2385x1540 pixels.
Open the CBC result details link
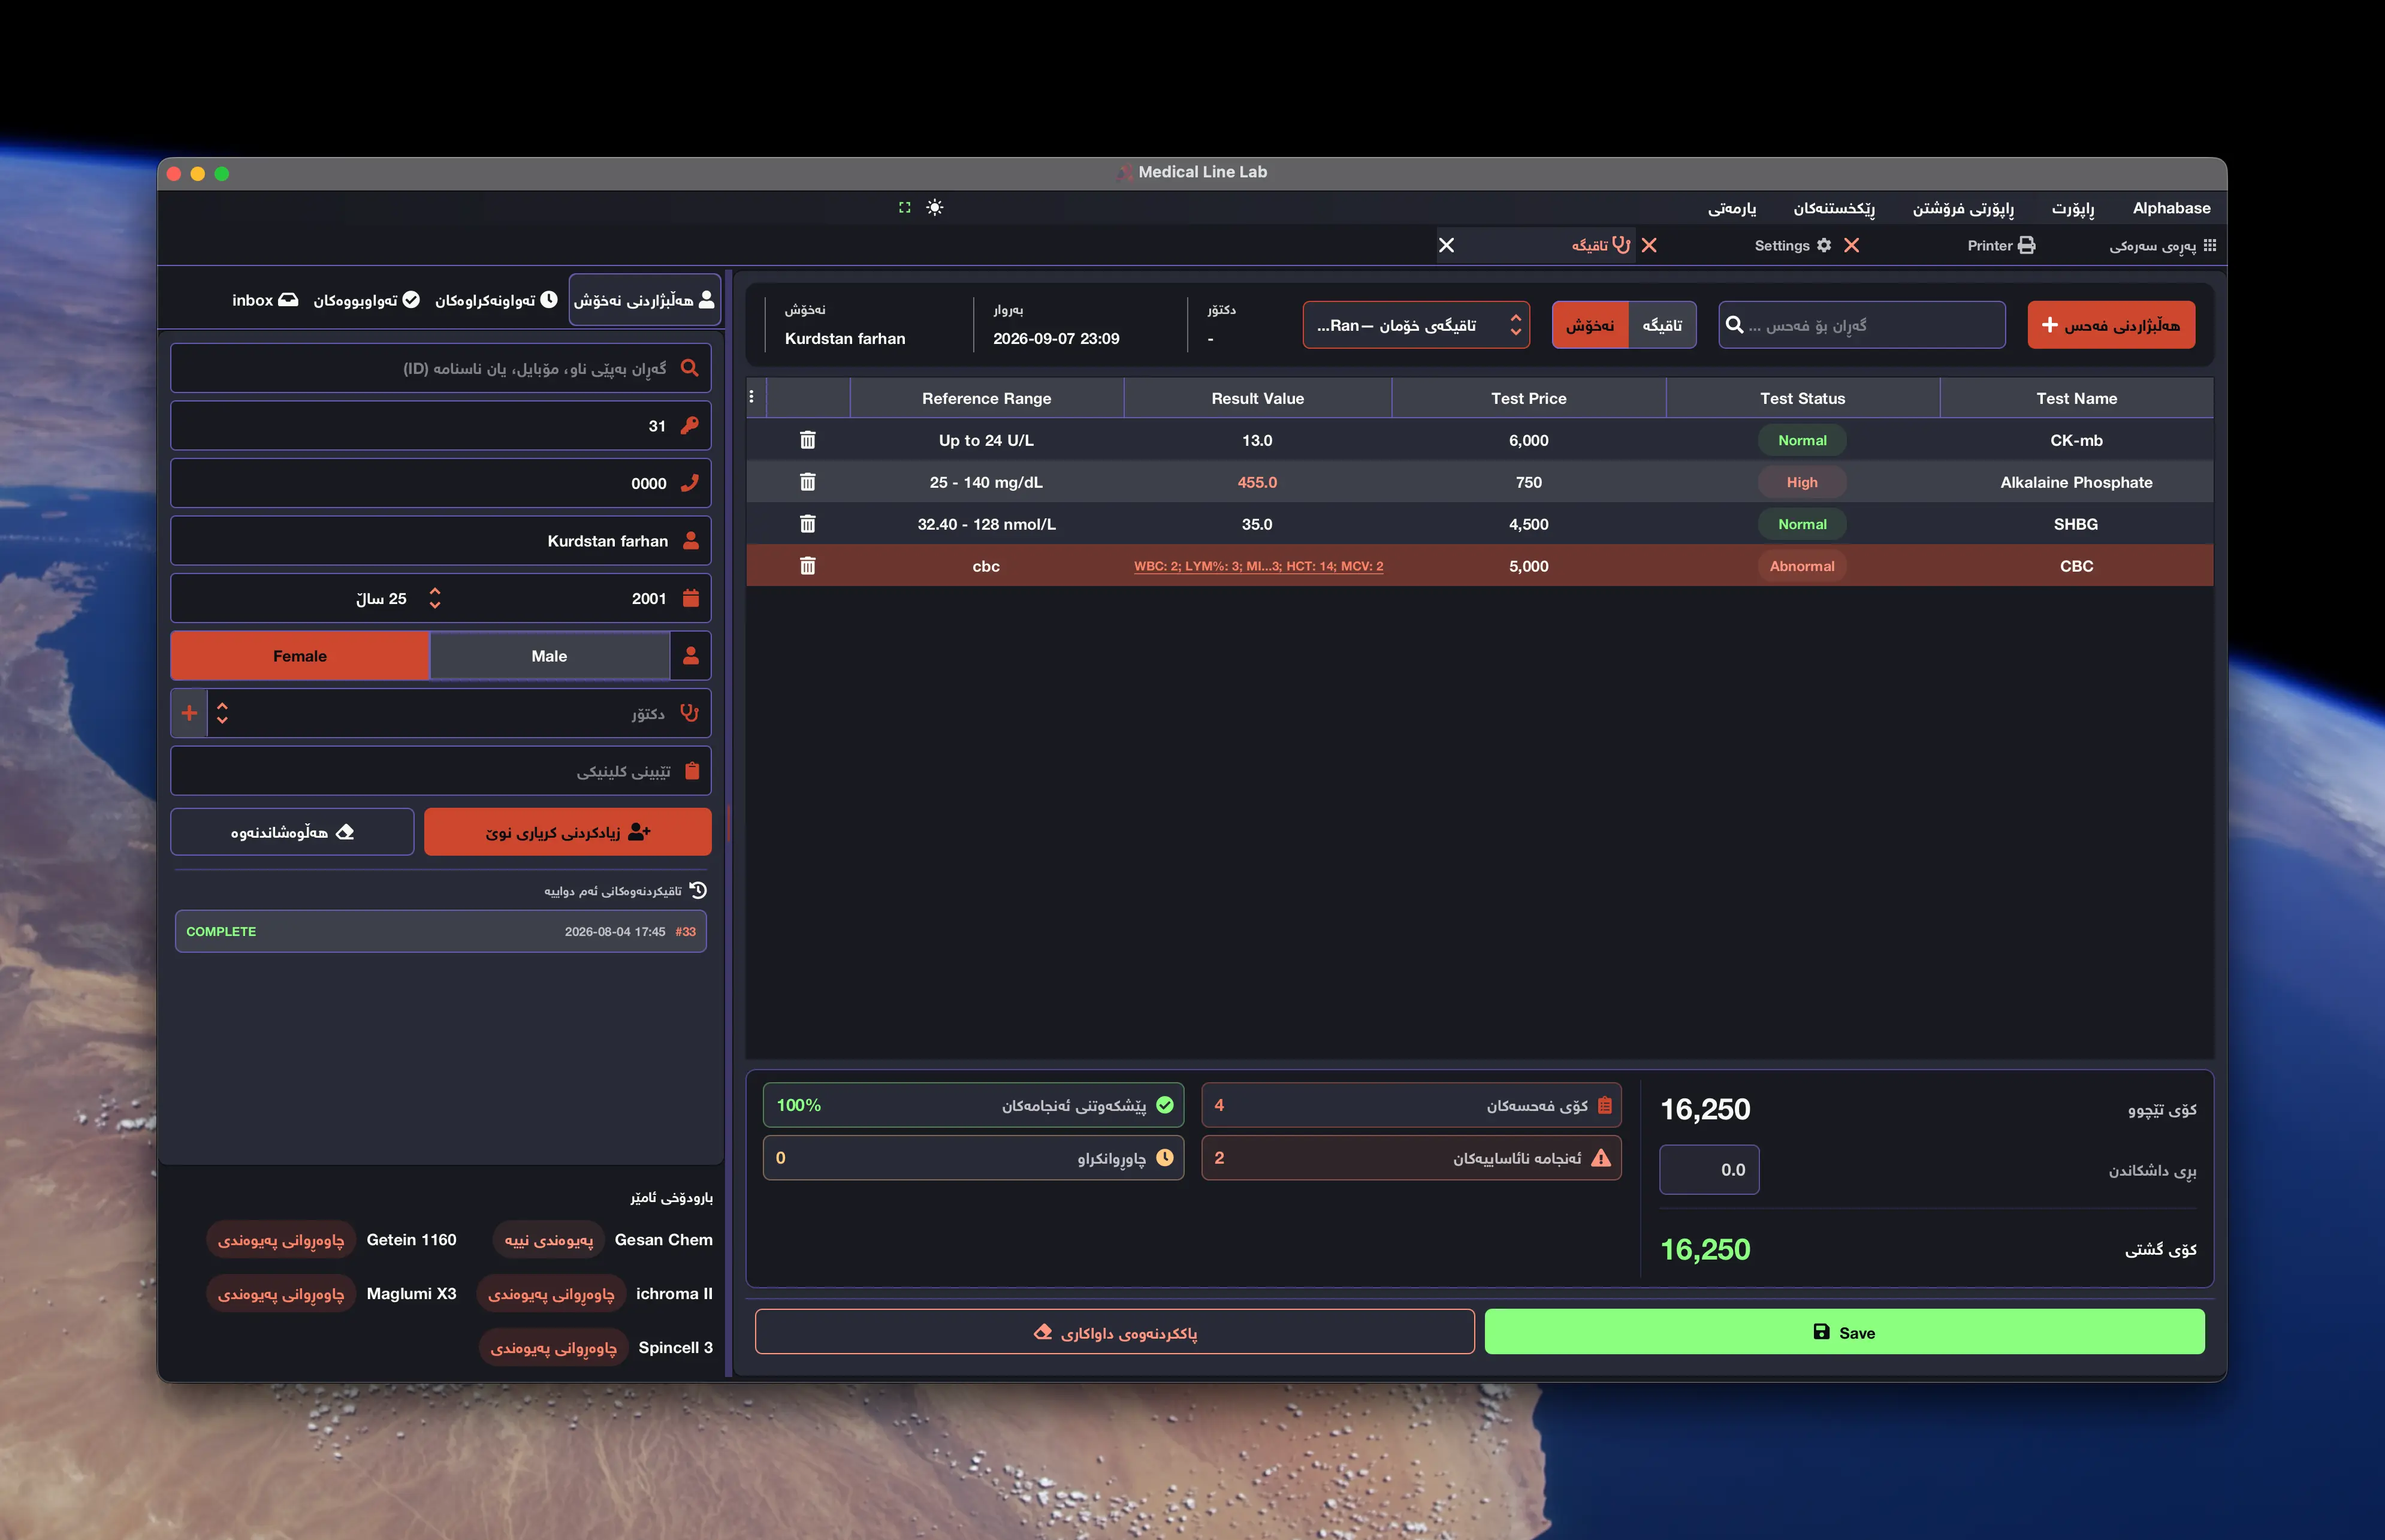[x=1258, y=566]
